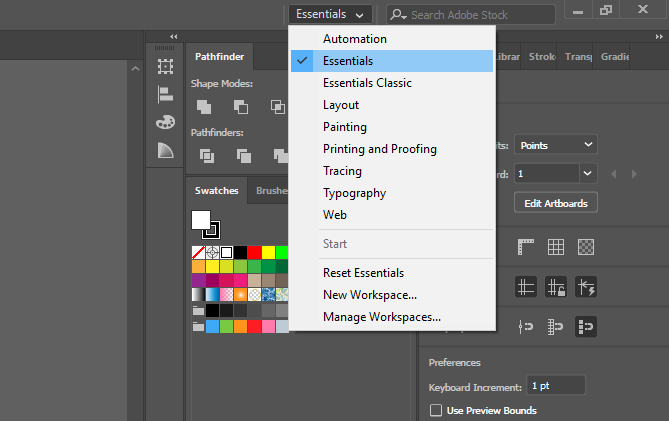Toggle the transparency grid icon

pos(587,246)
